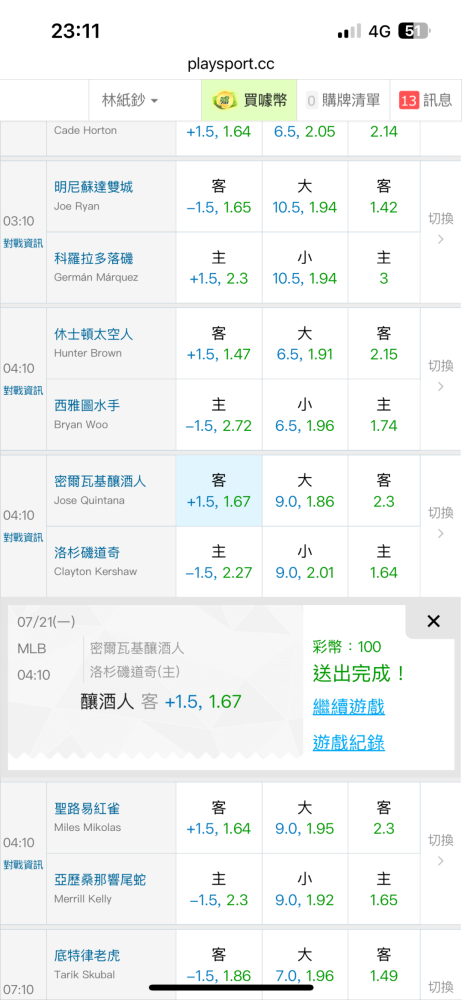Viewport: 462px width, 1000px height.
Task: Select 大 10.5, 1.94 for Twins game
Action: click(x=304, y=196)
